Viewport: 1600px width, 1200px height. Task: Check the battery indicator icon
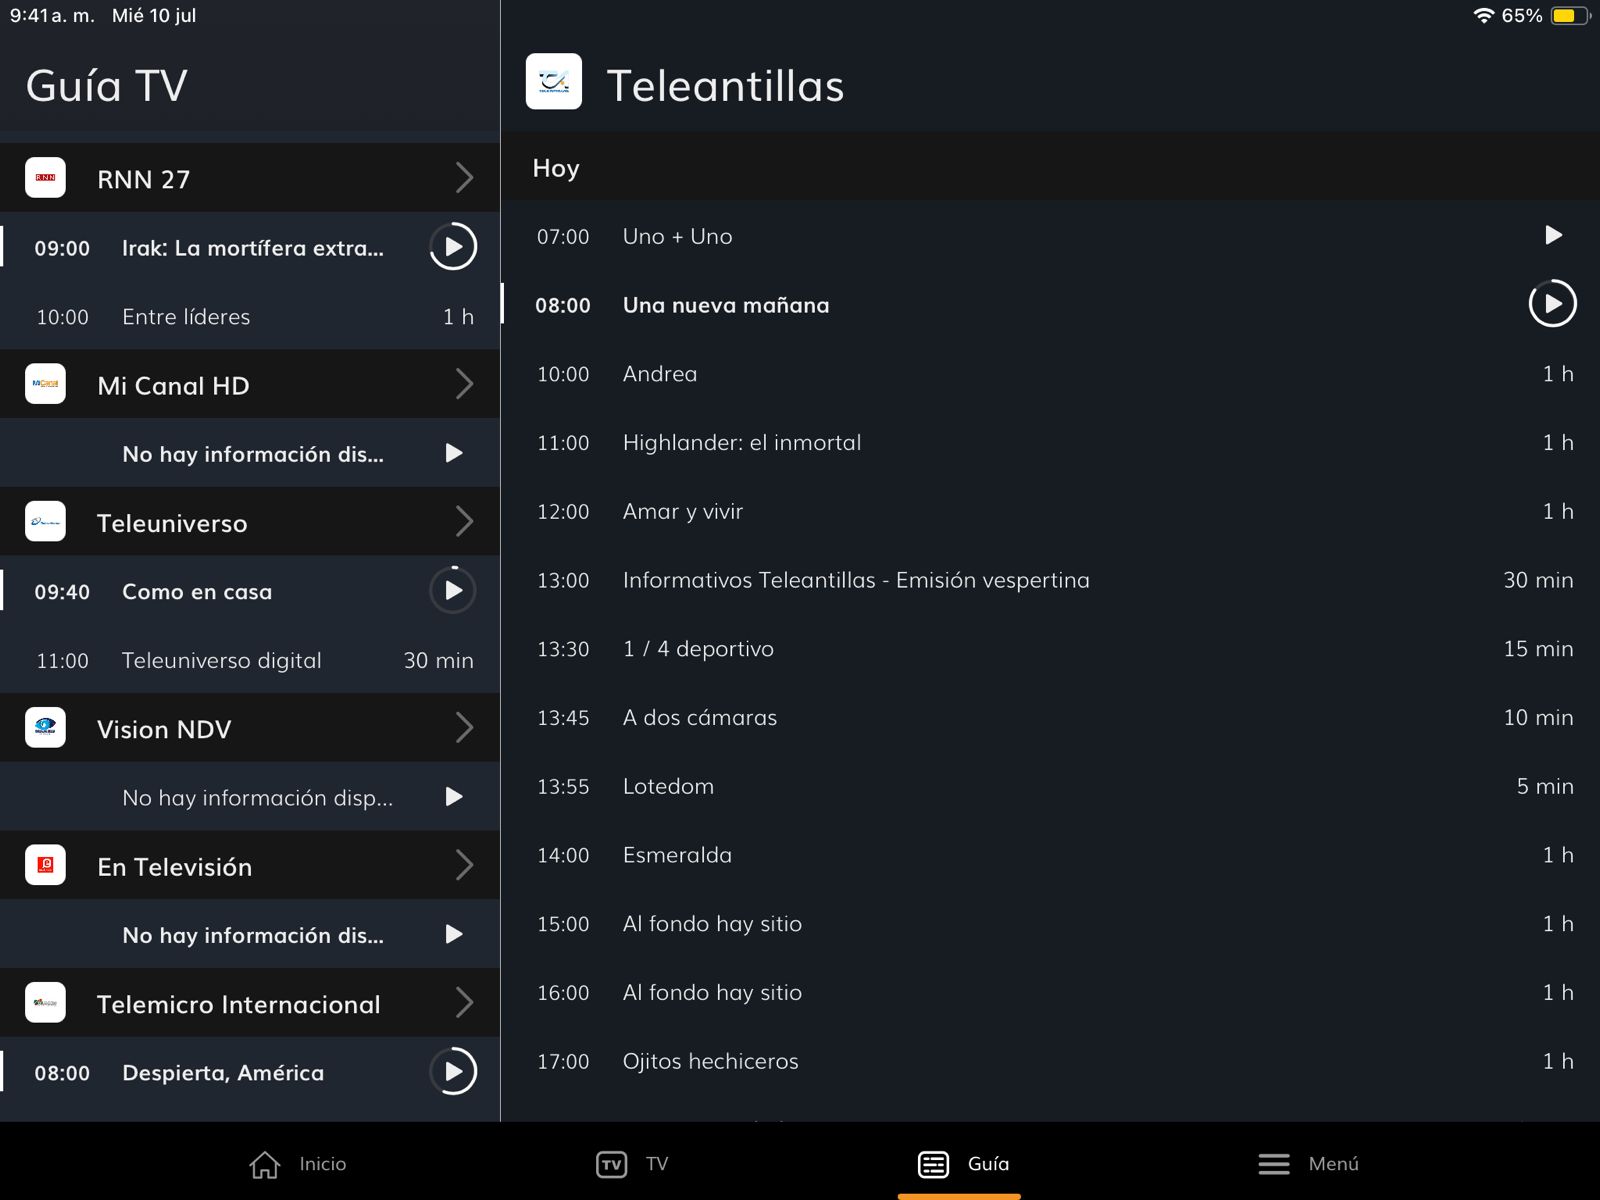1569,15
